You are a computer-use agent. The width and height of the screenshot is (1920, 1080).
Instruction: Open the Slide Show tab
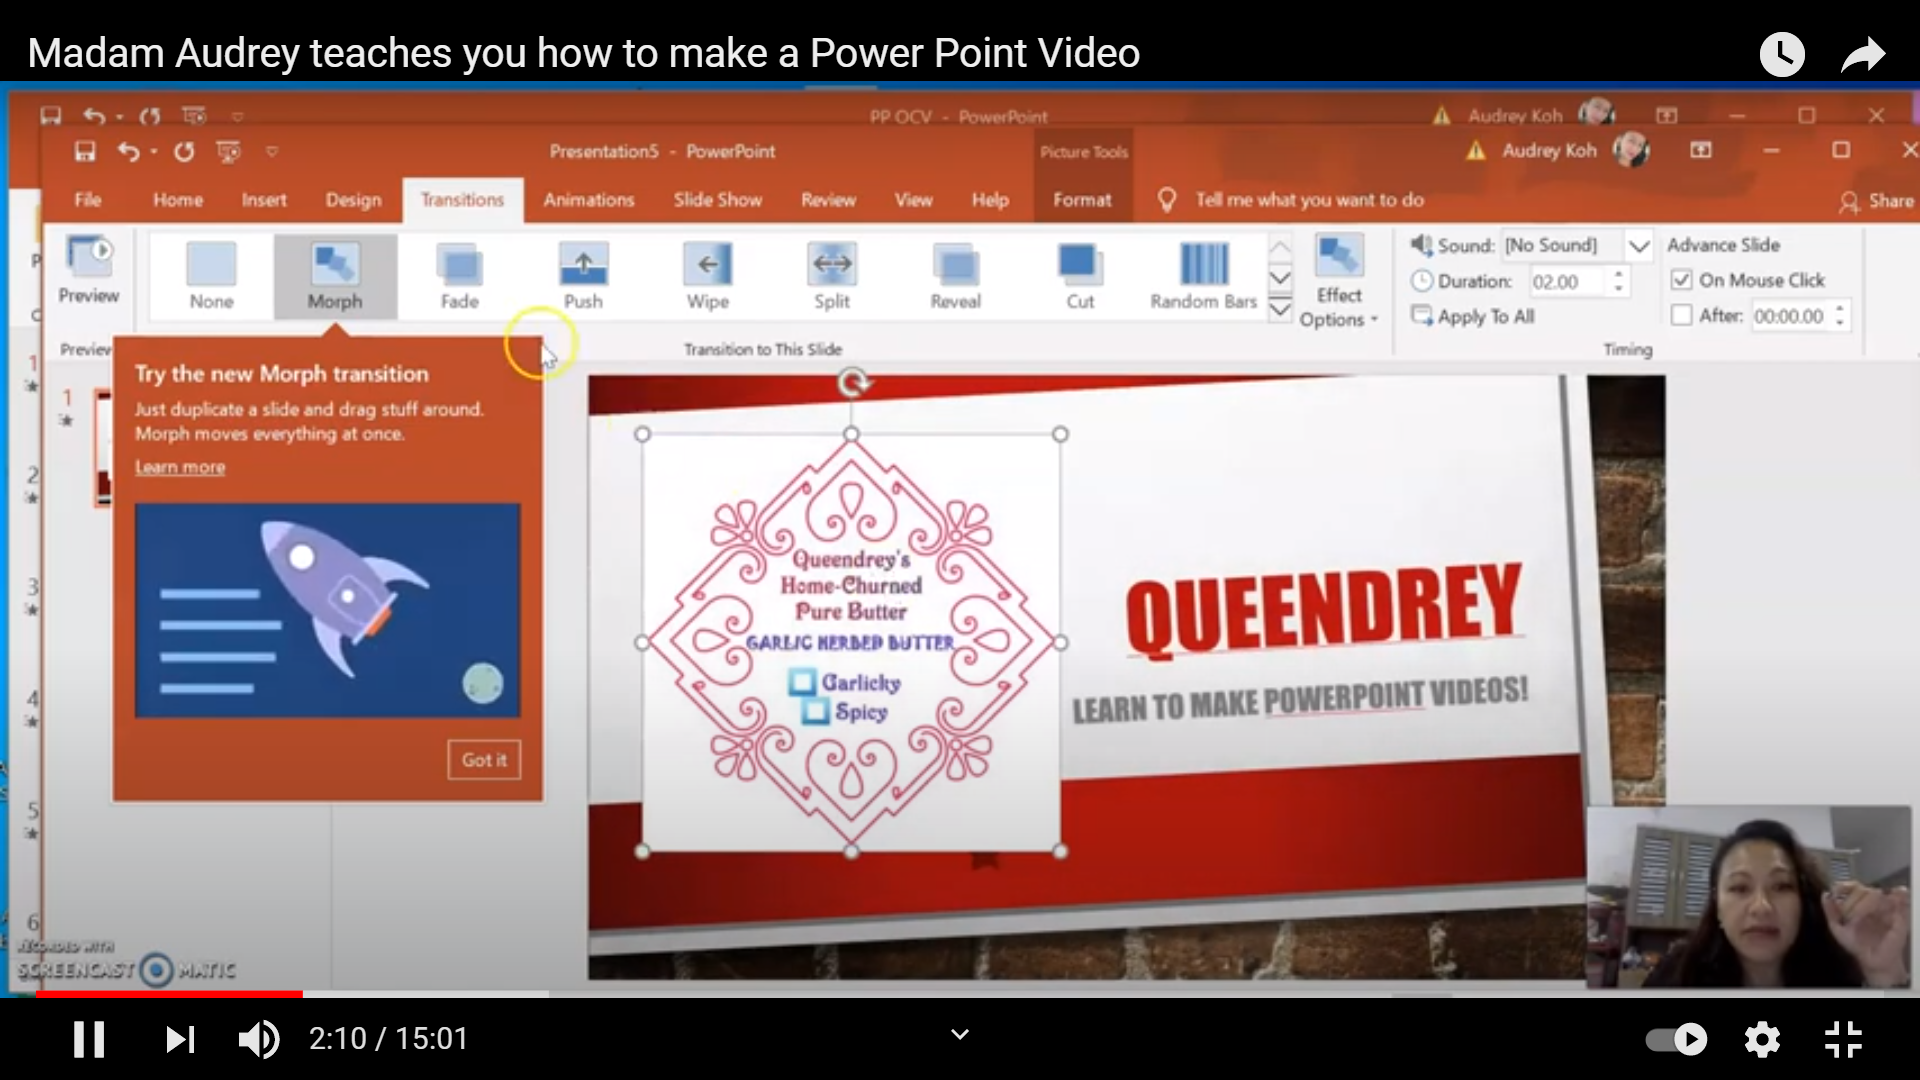point(717,200)
